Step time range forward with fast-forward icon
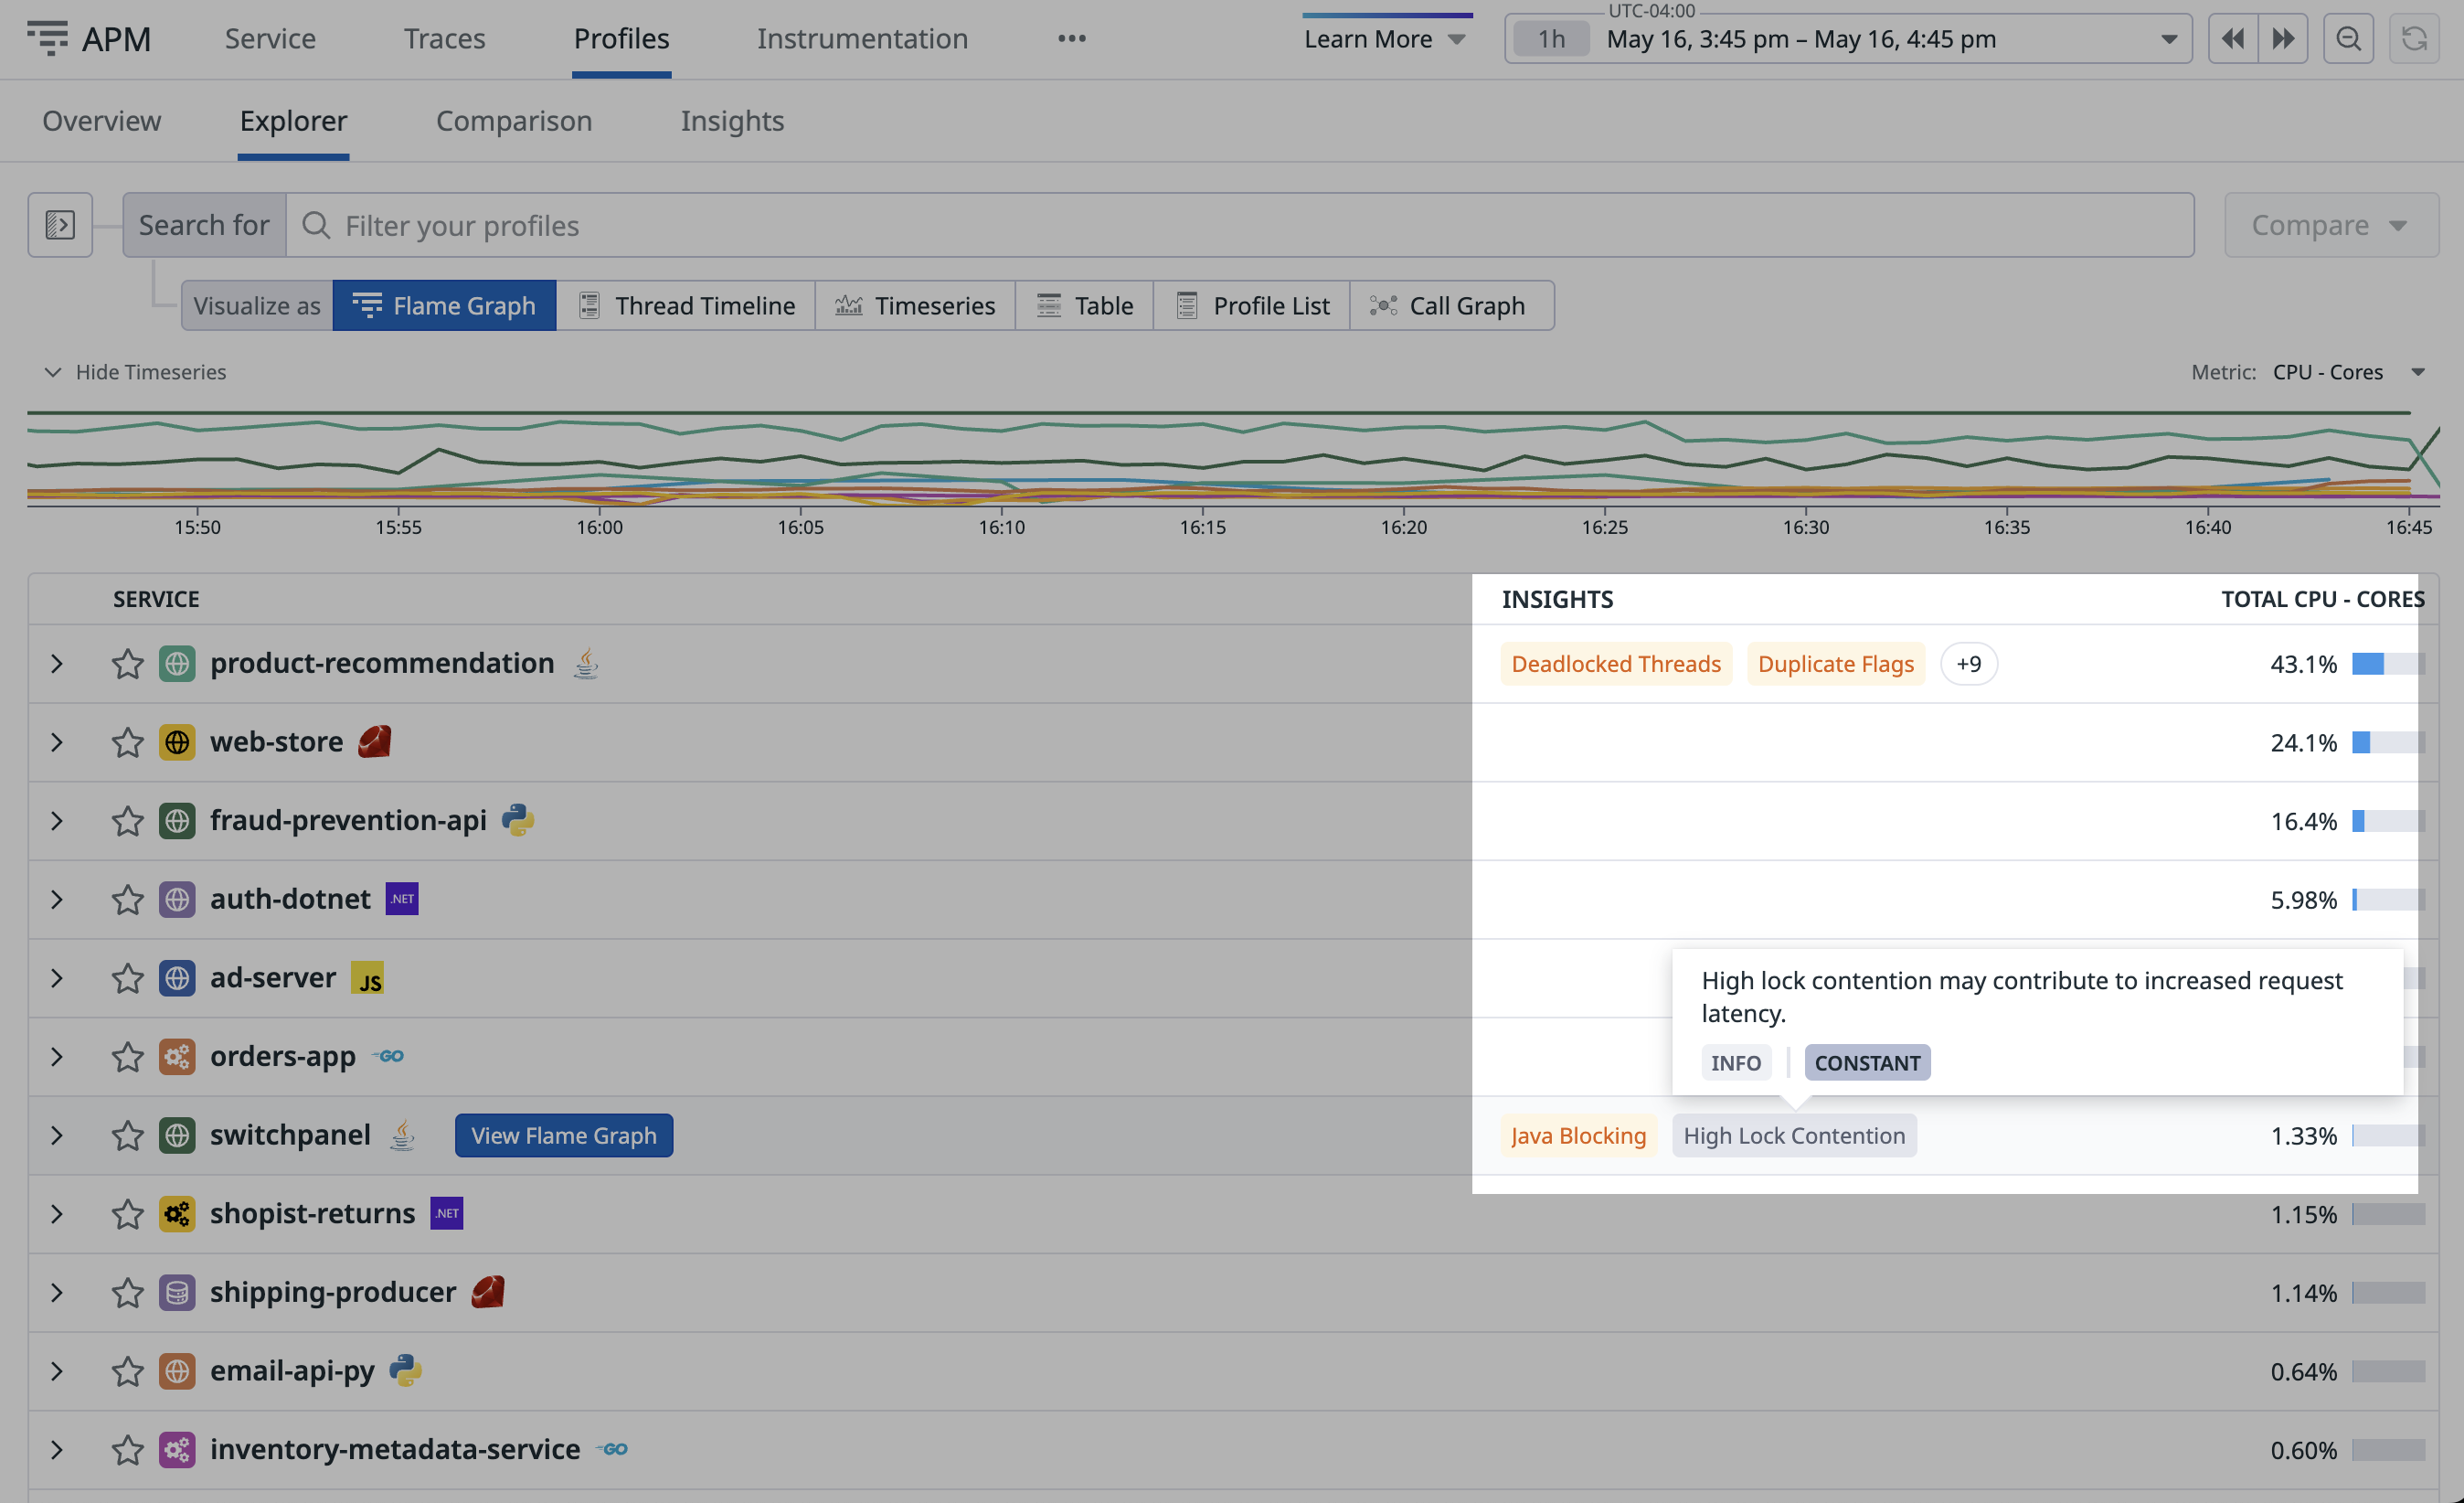 pyautogui.click(x=2283, y=39)
